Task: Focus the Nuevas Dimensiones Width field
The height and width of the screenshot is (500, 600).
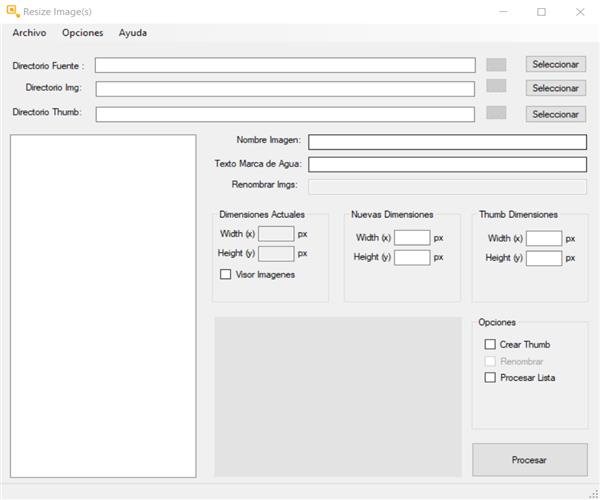Action: (x=412, y=238)
